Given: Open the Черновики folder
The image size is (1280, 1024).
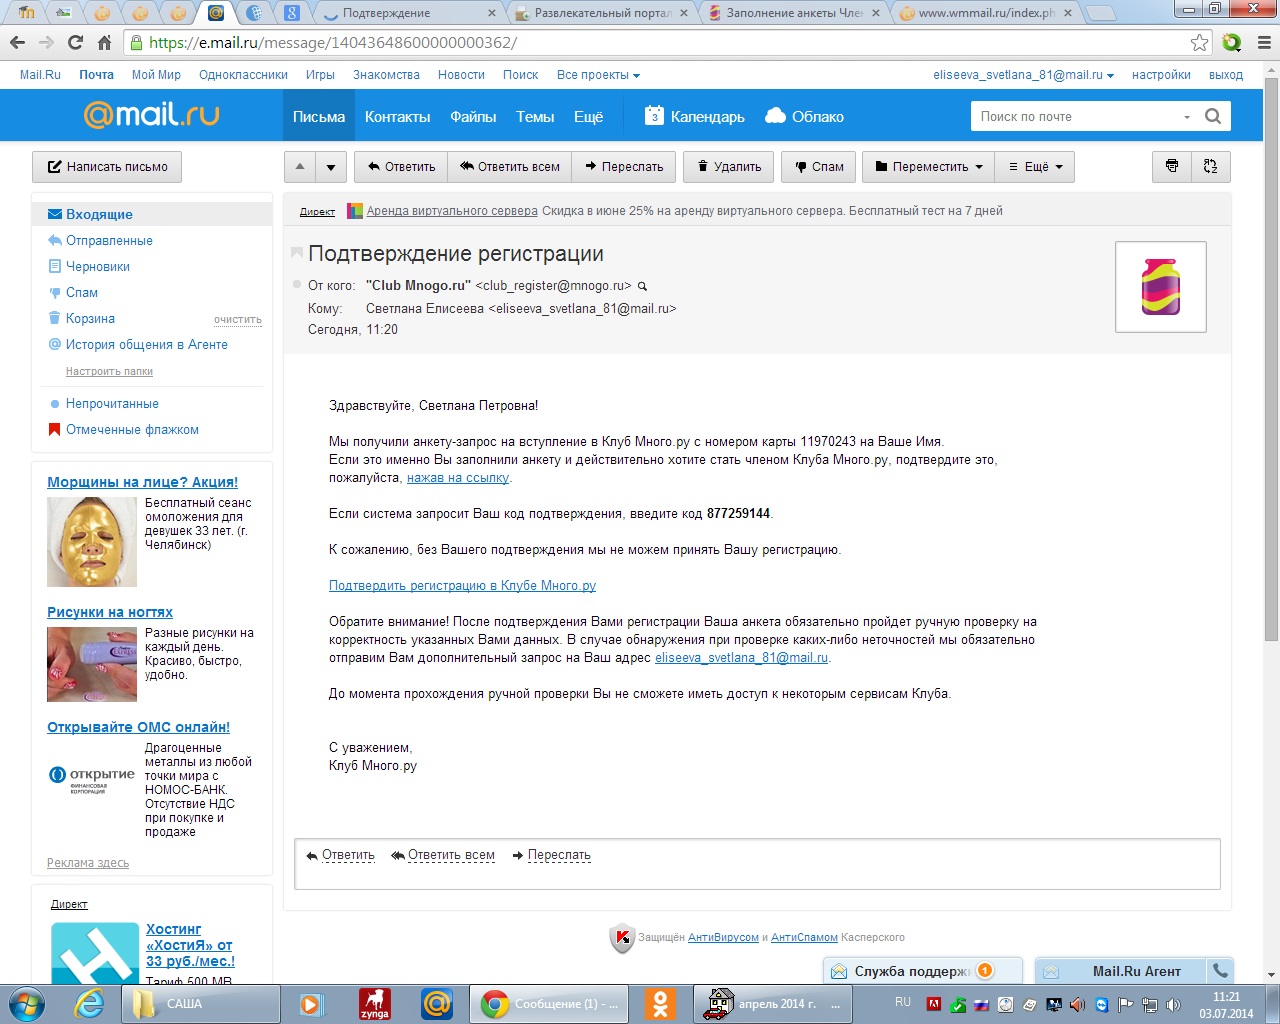Looking at the screenshot, I should (x=98, y=266).
